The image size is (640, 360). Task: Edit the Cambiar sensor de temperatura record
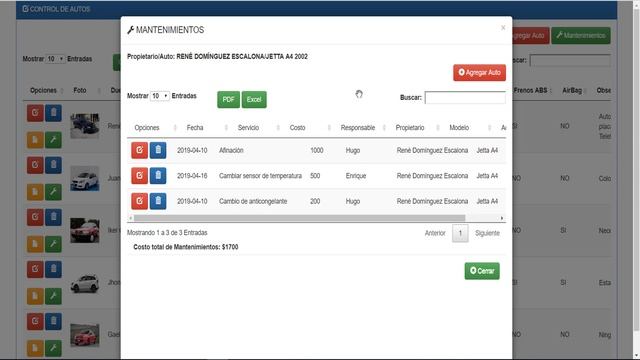click(x=139, y=176)
